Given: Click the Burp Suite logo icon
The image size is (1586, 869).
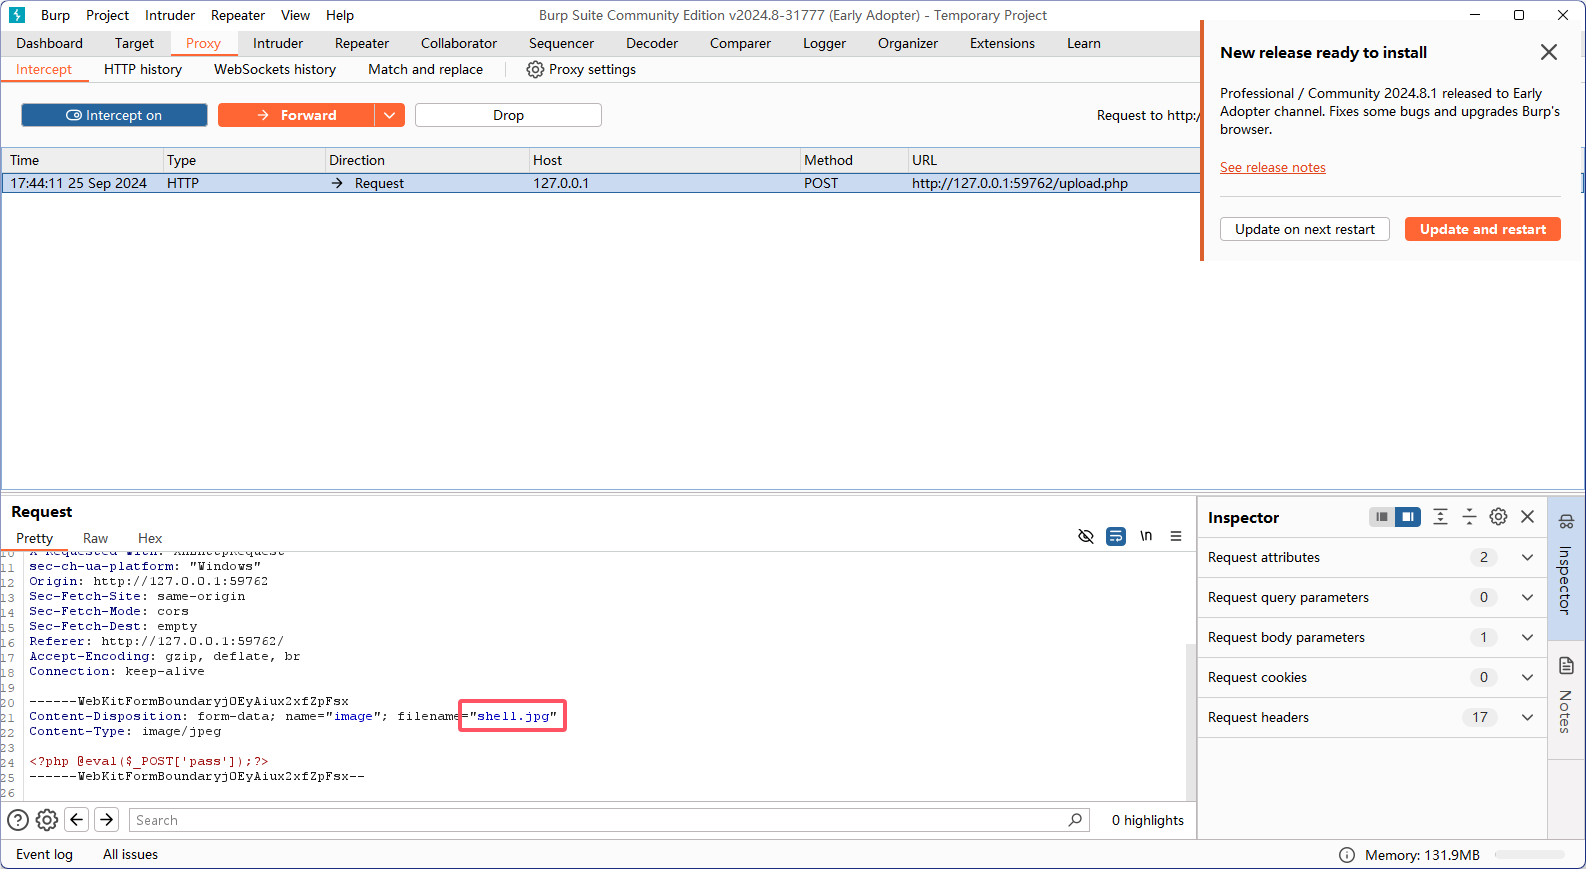Looking at the screenshot, I should click(17, 15).
